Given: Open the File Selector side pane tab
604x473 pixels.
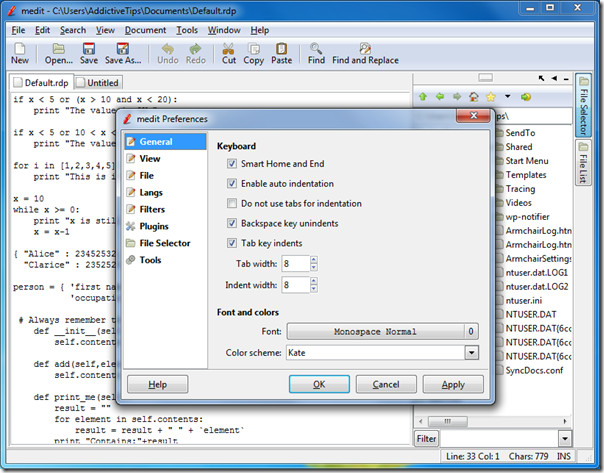Looking at the screenshot, I should click(x=584, y=105).
